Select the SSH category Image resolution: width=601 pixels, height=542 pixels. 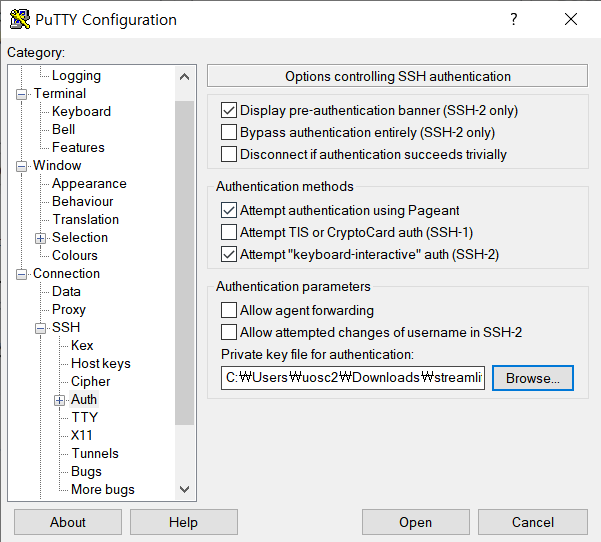66,327
